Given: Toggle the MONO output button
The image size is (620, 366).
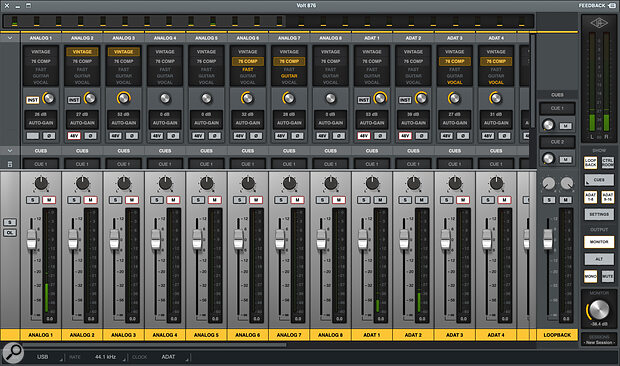Looking at the screenshot, I should tap(590, 276).
